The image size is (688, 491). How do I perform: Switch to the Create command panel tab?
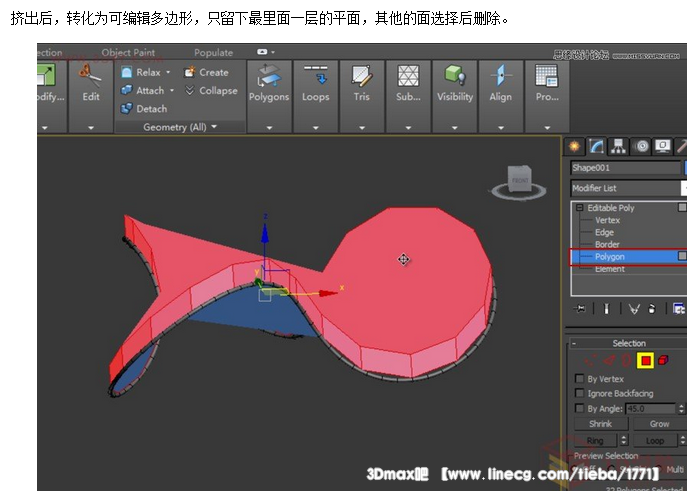tap(576, 146)
